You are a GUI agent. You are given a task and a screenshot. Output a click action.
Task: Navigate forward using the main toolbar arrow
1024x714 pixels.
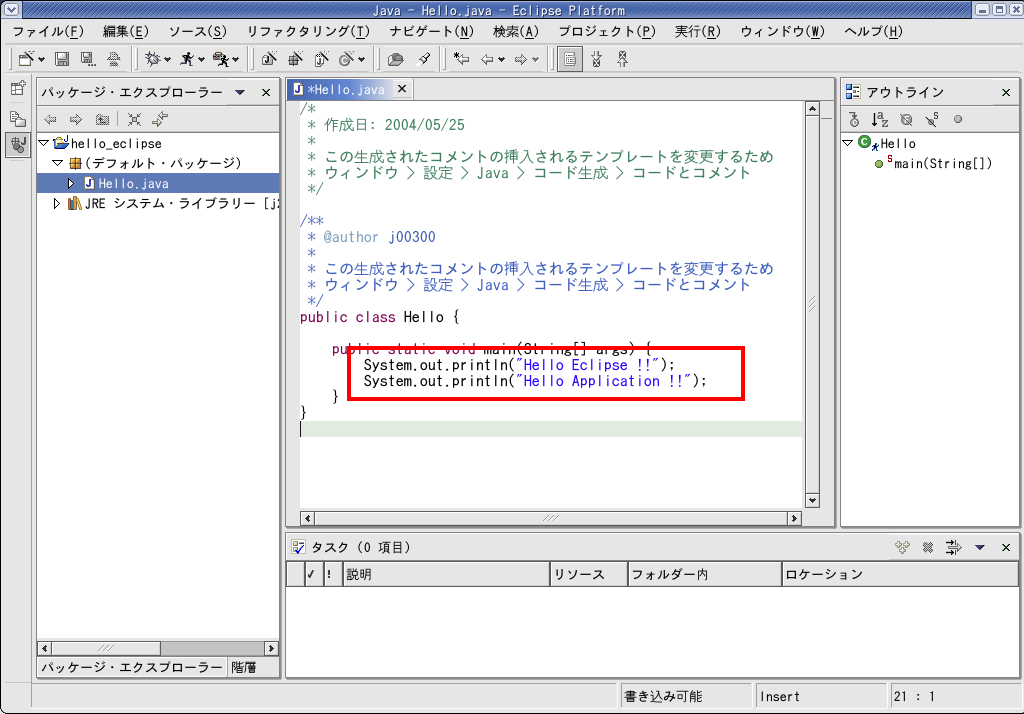pyautogui.click(x=520, y=59)
